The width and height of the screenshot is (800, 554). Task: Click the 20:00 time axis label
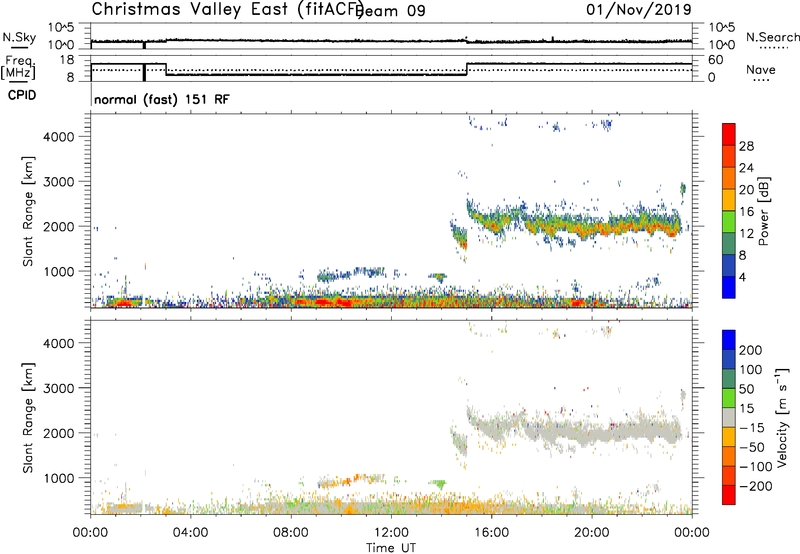[592, 533]
